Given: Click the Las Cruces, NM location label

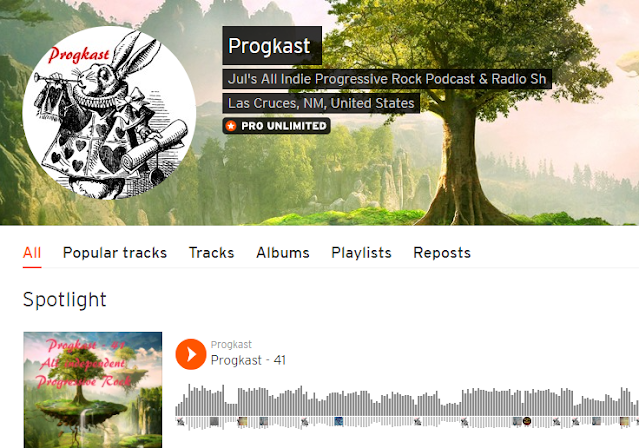Looking at the screenshot, I should (321, 103).
